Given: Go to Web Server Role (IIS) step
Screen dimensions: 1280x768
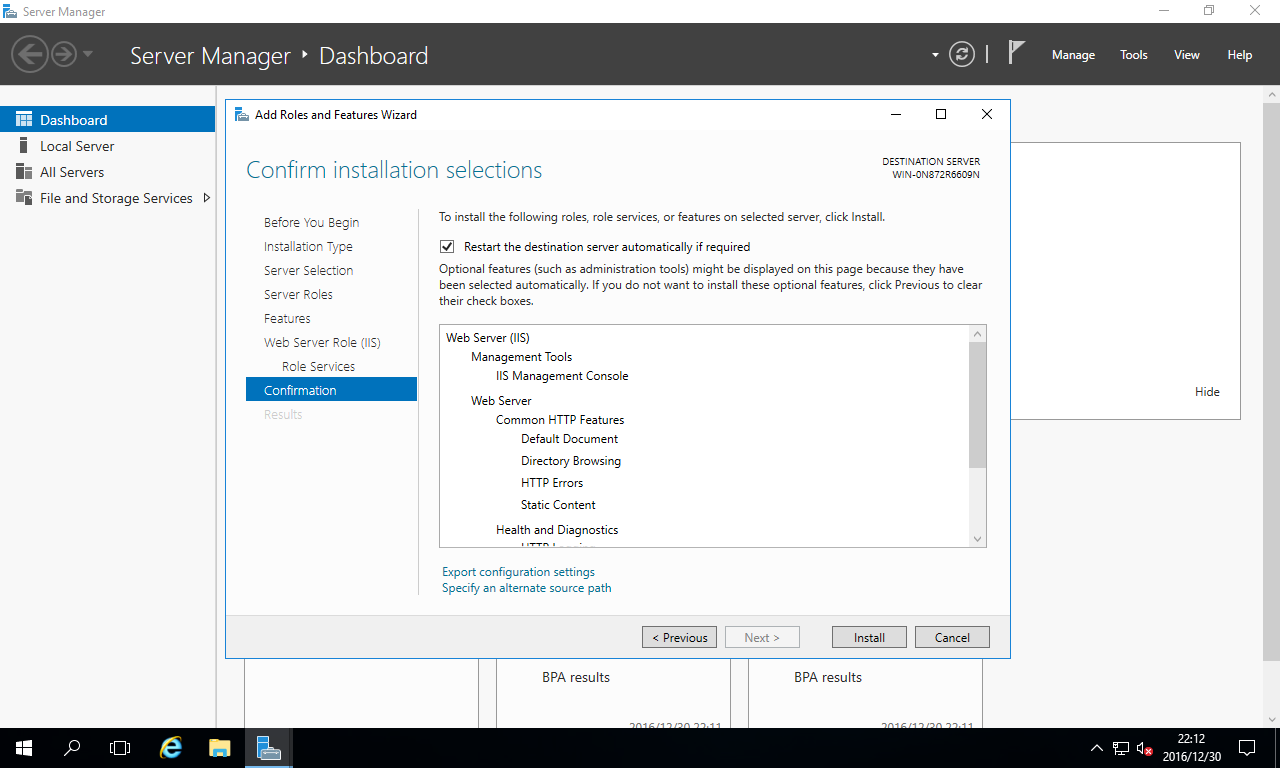Looking at the screenshot, I should (x=322, y=343).
